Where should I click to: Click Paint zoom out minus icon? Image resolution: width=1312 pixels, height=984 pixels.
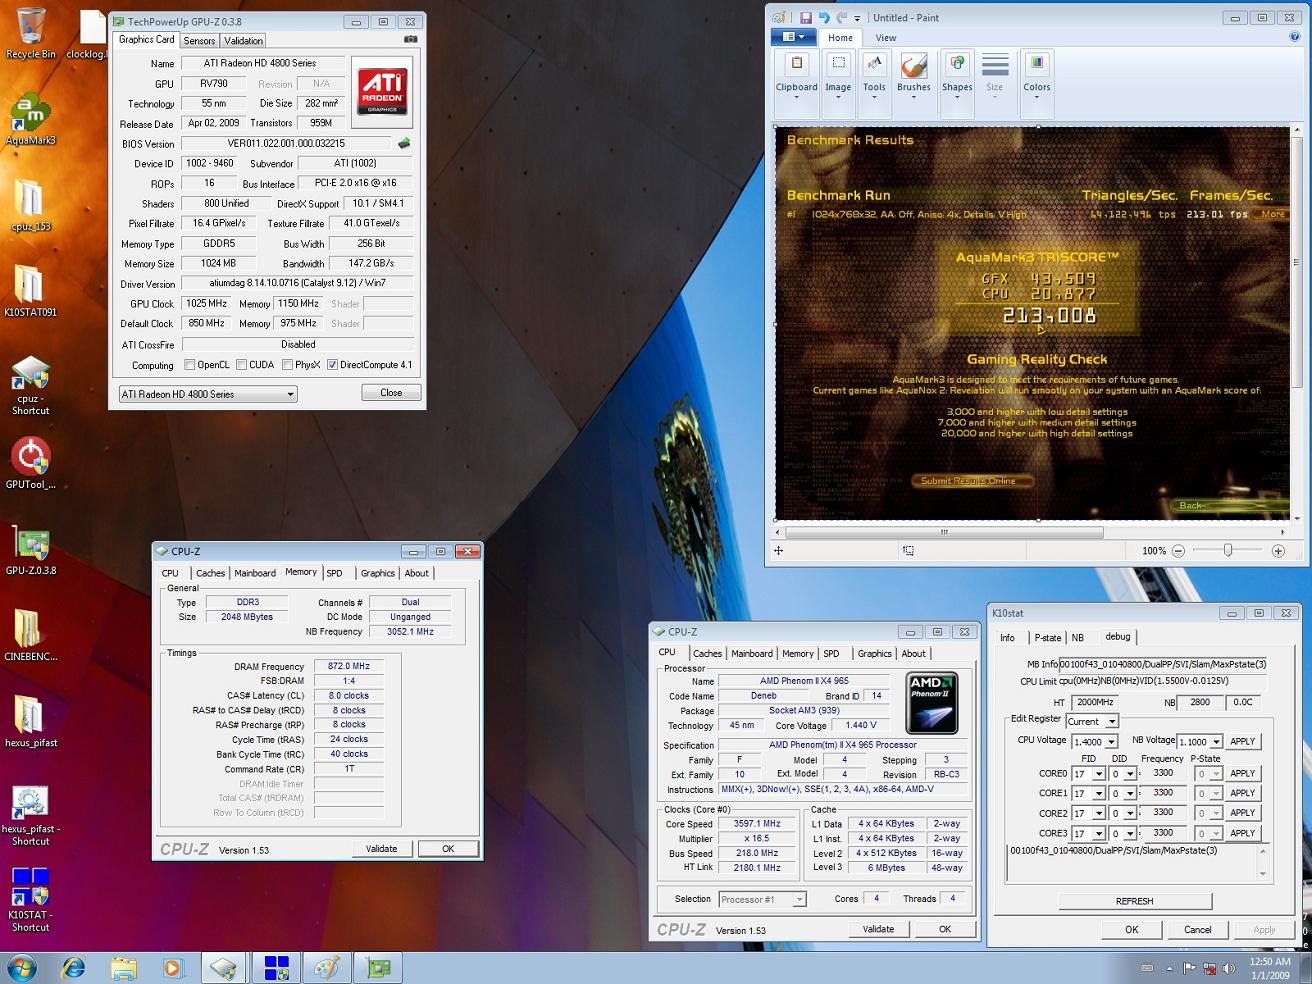point(1178,551)
